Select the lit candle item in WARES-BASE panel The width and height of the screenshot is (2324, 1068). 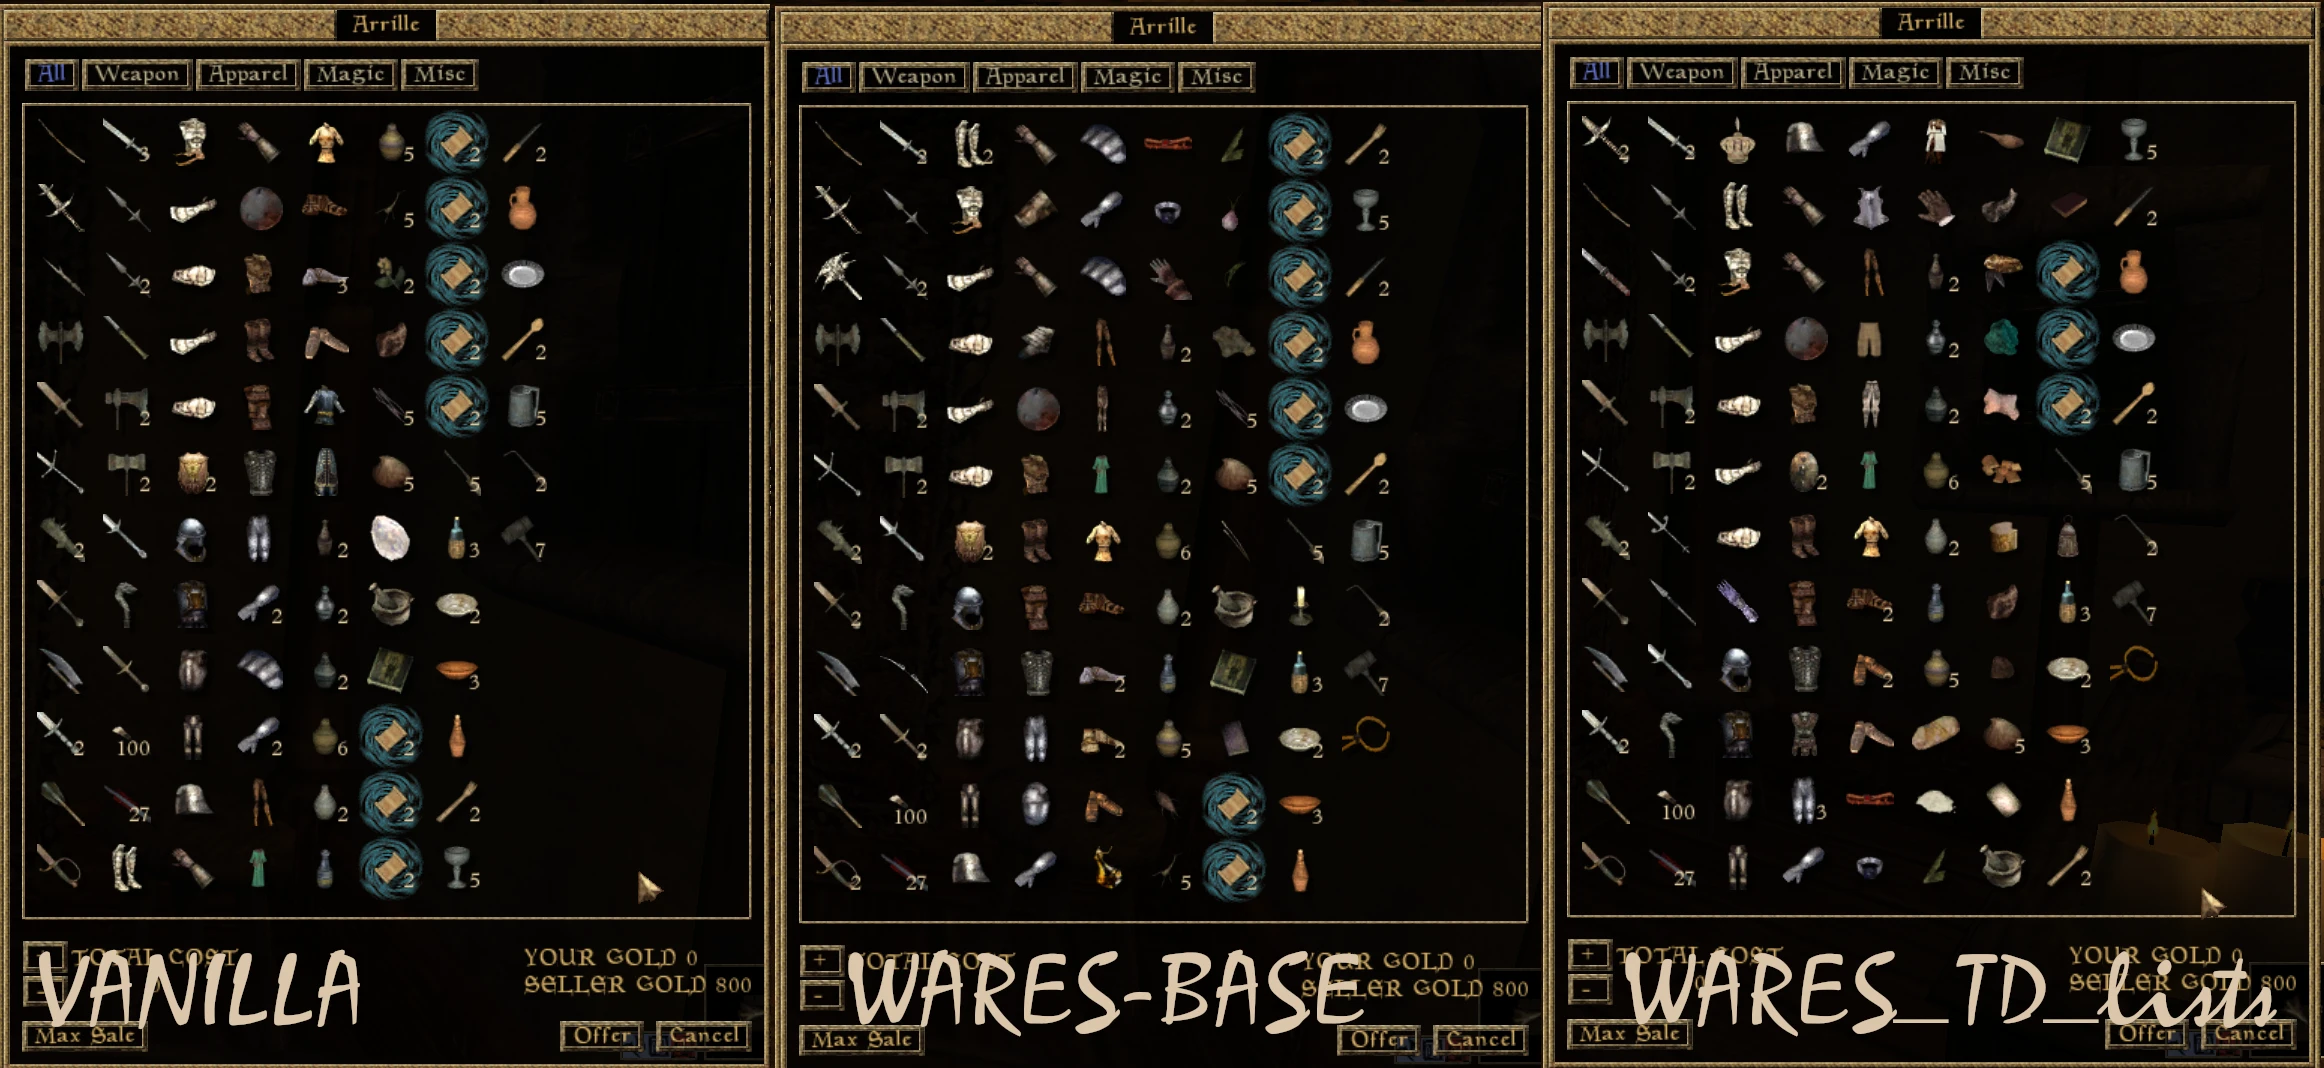pyautogui.click(x=1300, y=605)
